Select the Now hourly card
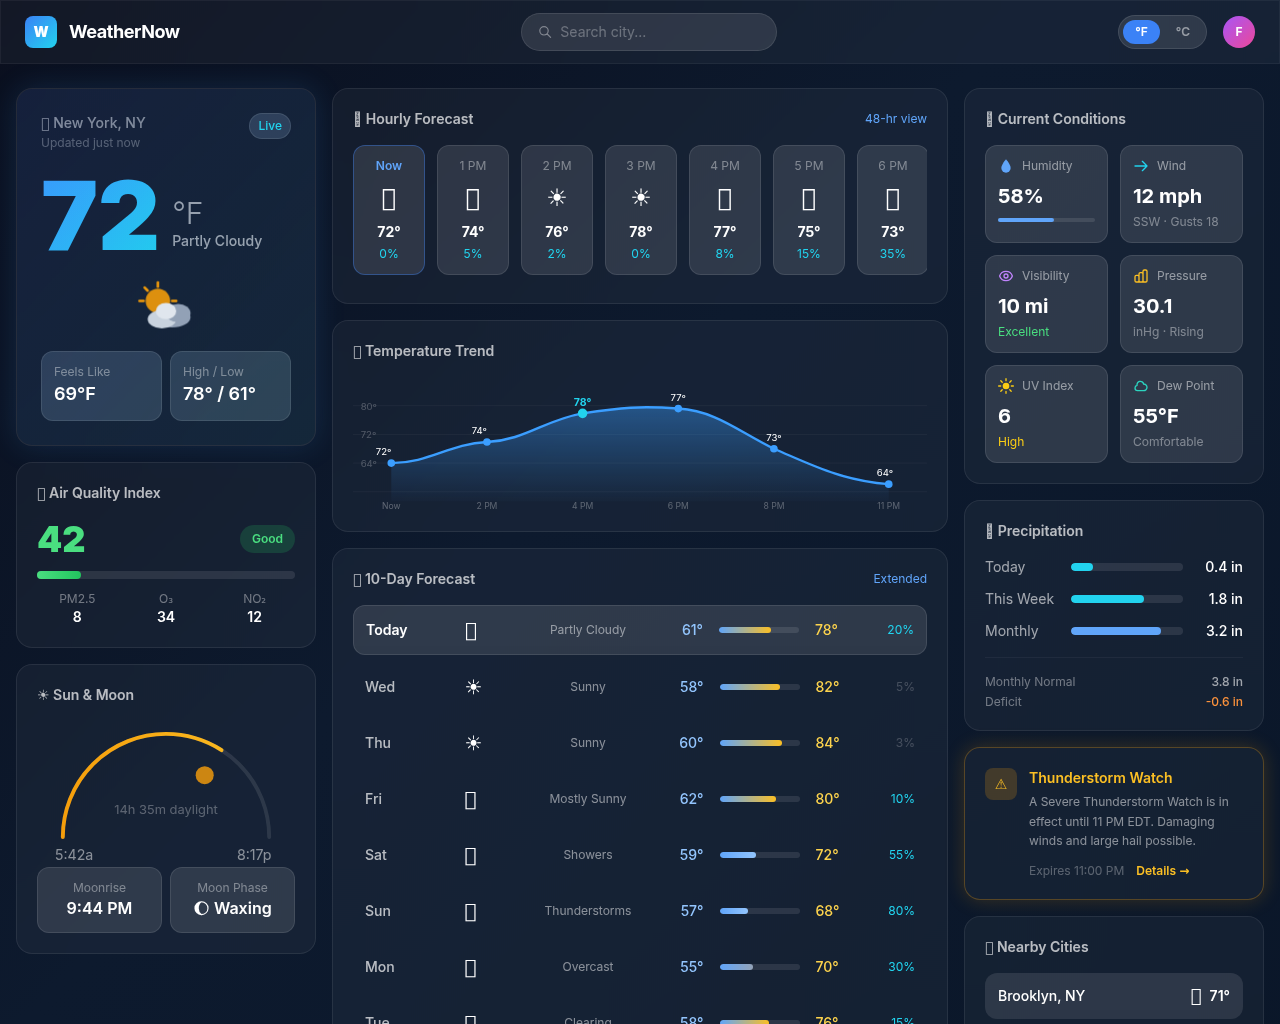Screen dimensions: 1280x1024 (389, 210)
